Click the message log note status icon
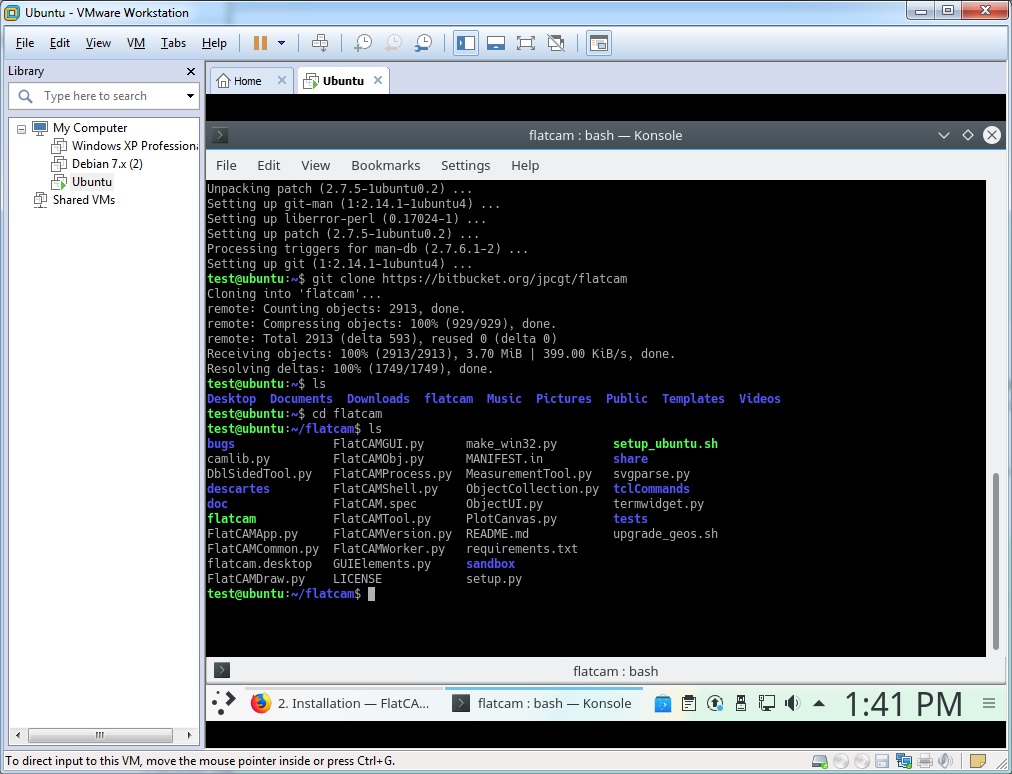The height and width of the screenshot is (774, 1012). tap(978, 761)
